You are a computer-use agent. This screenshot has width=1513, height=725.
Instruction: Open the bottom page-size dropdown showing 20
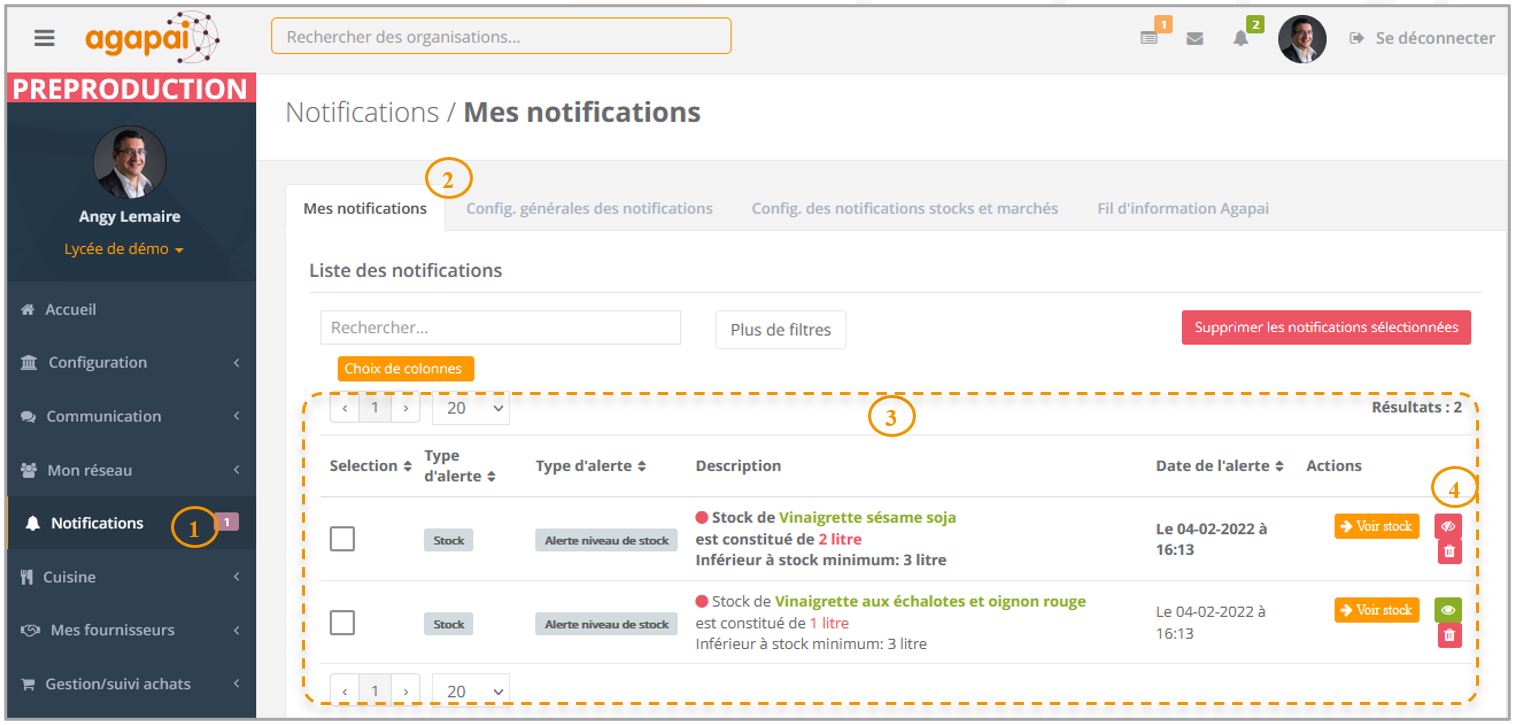click(471, 691)
